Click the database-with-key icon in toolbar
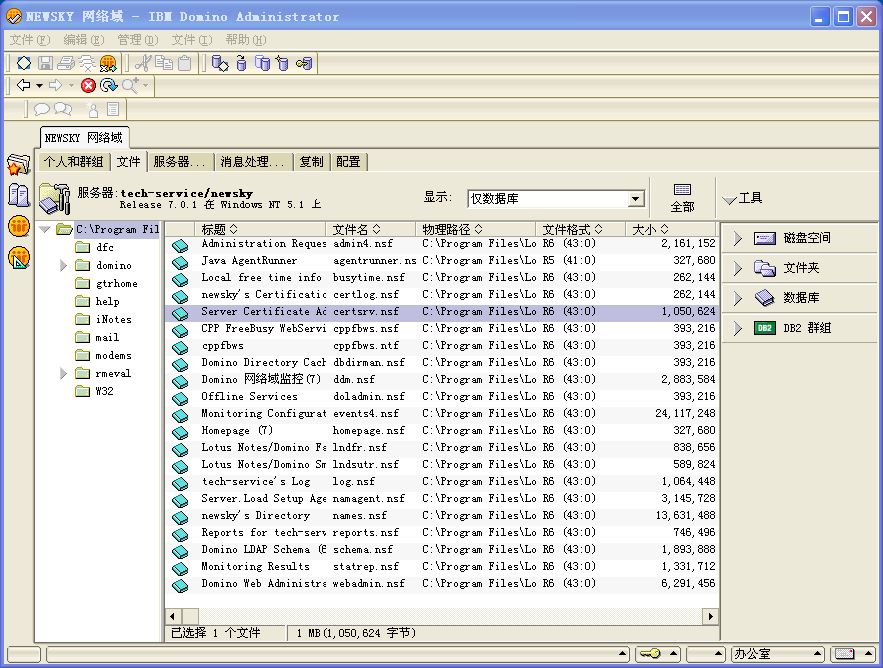Viewport: 883px width, 668px height. (x=304, y=63)
